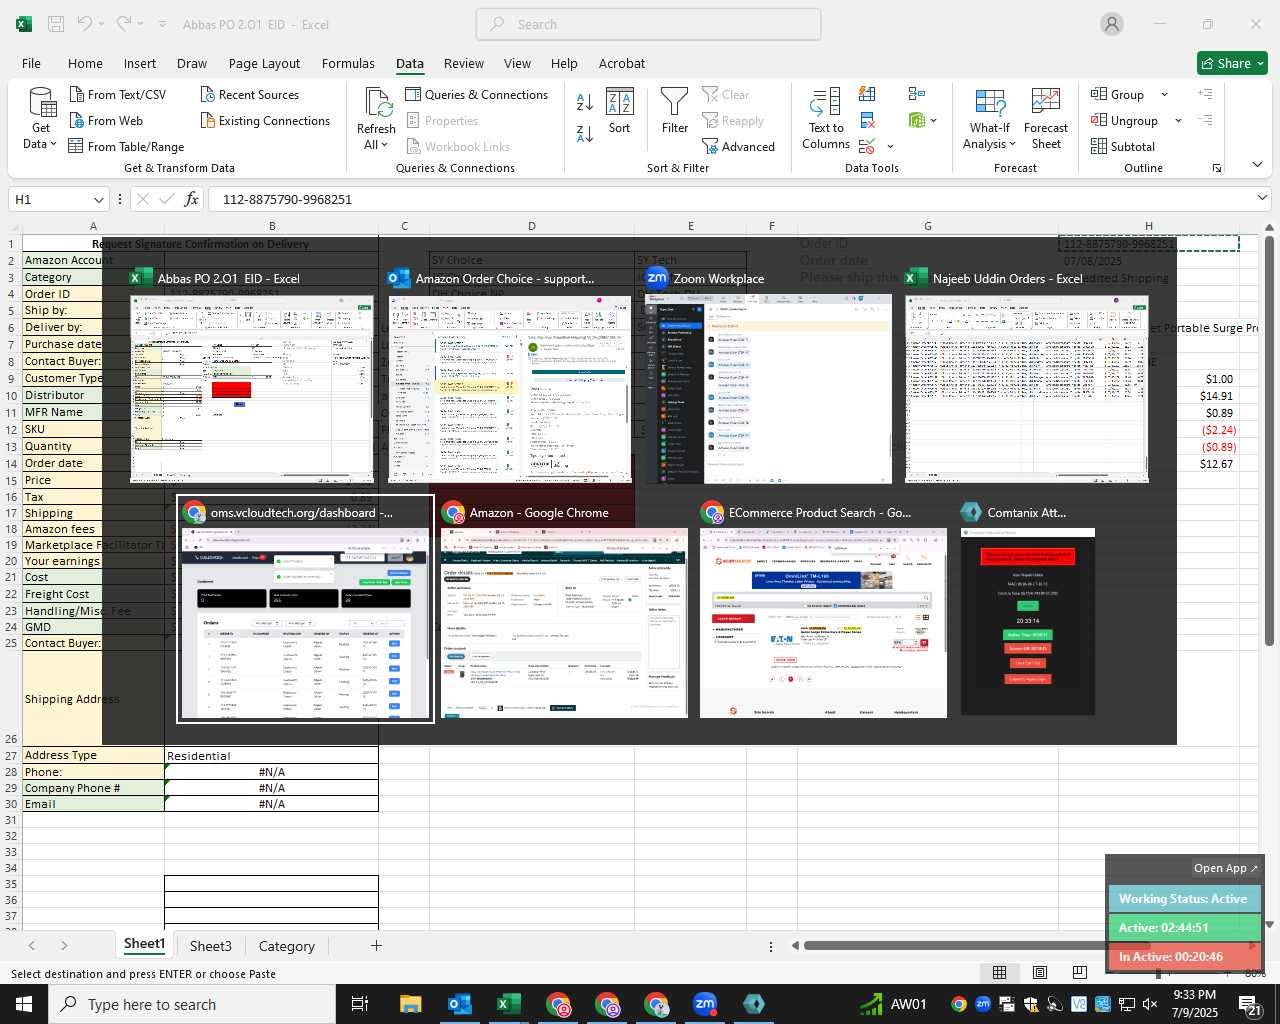Screen dimensions: 1280x1024
Task: Open File Explorer from taskbar
Action: click(x=410, y=1004)
